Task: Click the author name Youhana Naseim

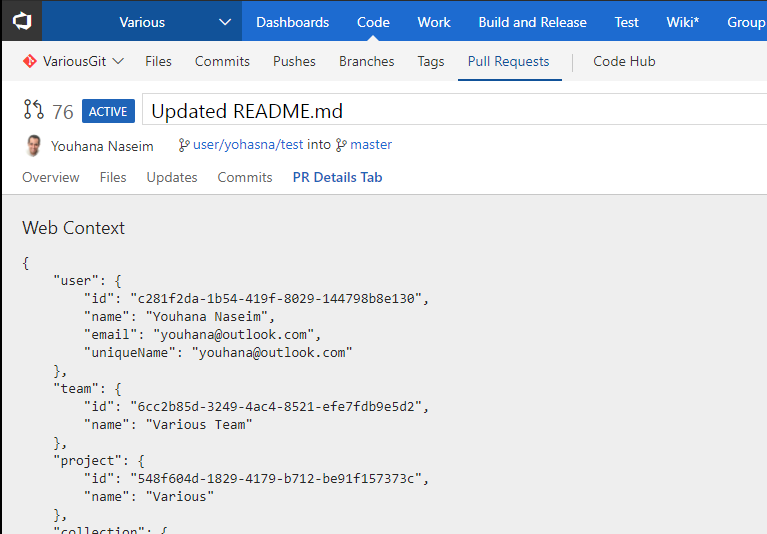Action: click(102, 146)
